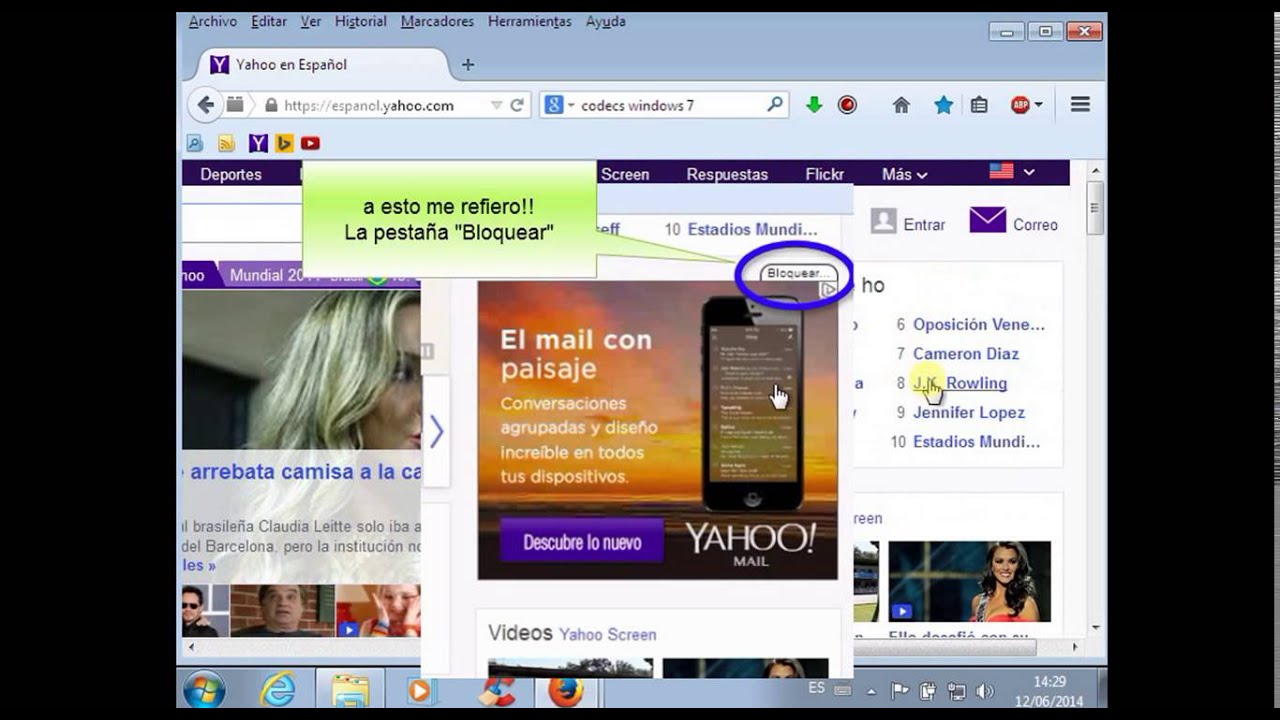Open the Editar menu

tap(269, 21)
